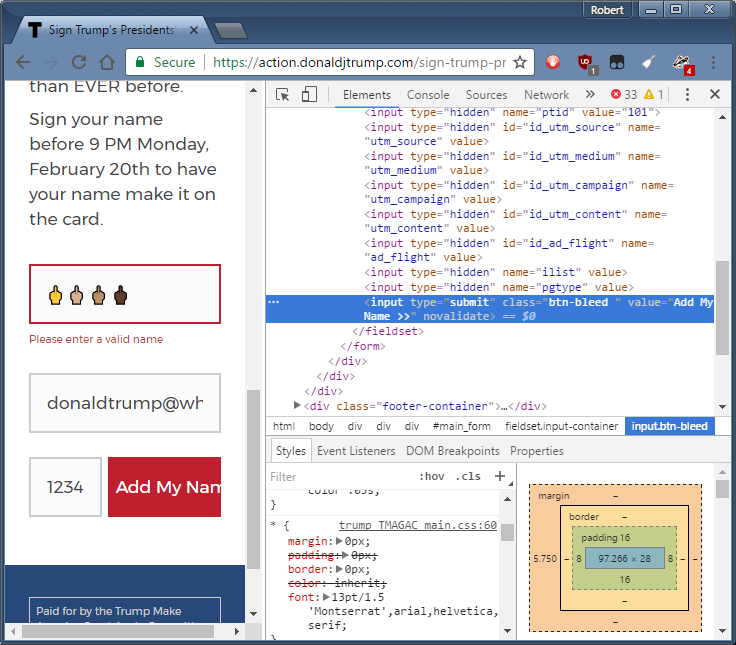Click the closing fieldset tag line
Viewport: 736px width, 645px height.
[388, 331]
